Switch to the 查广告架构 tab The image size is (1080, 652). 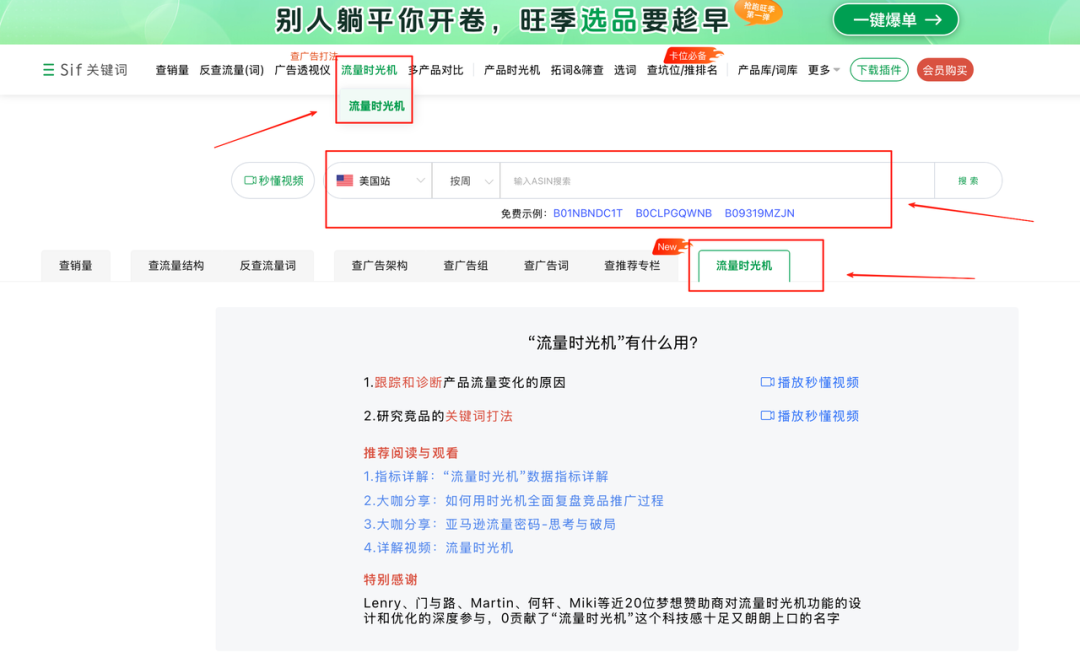[377, 265]
